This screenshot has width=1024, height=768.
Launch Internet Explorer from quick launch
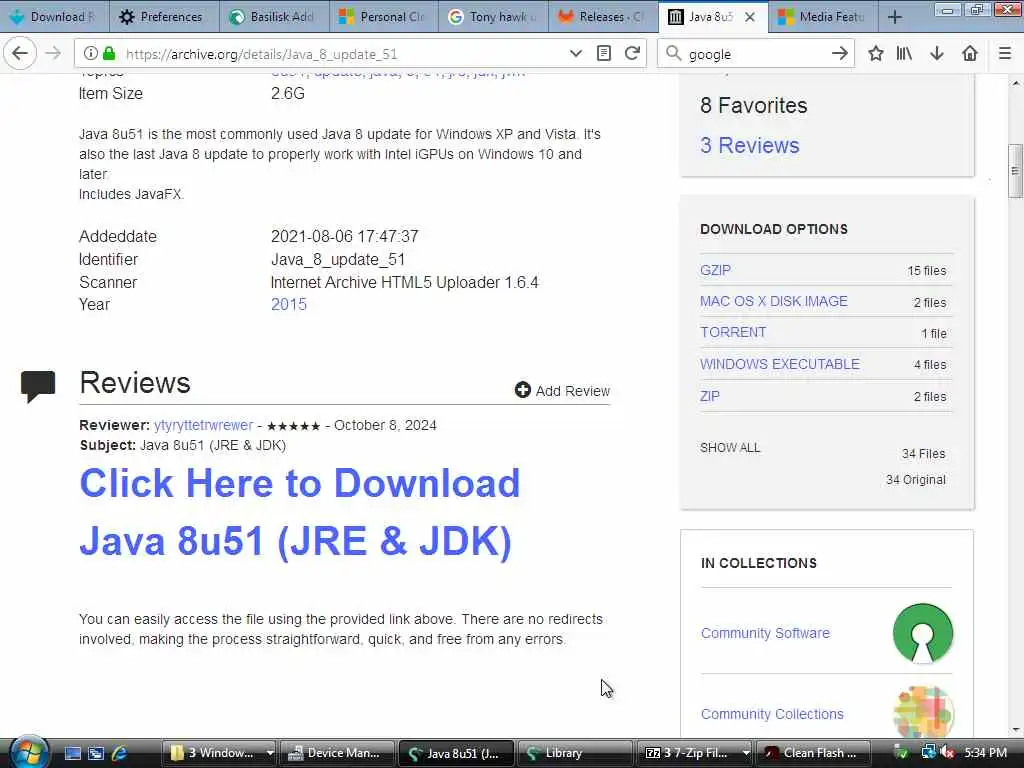120,754
